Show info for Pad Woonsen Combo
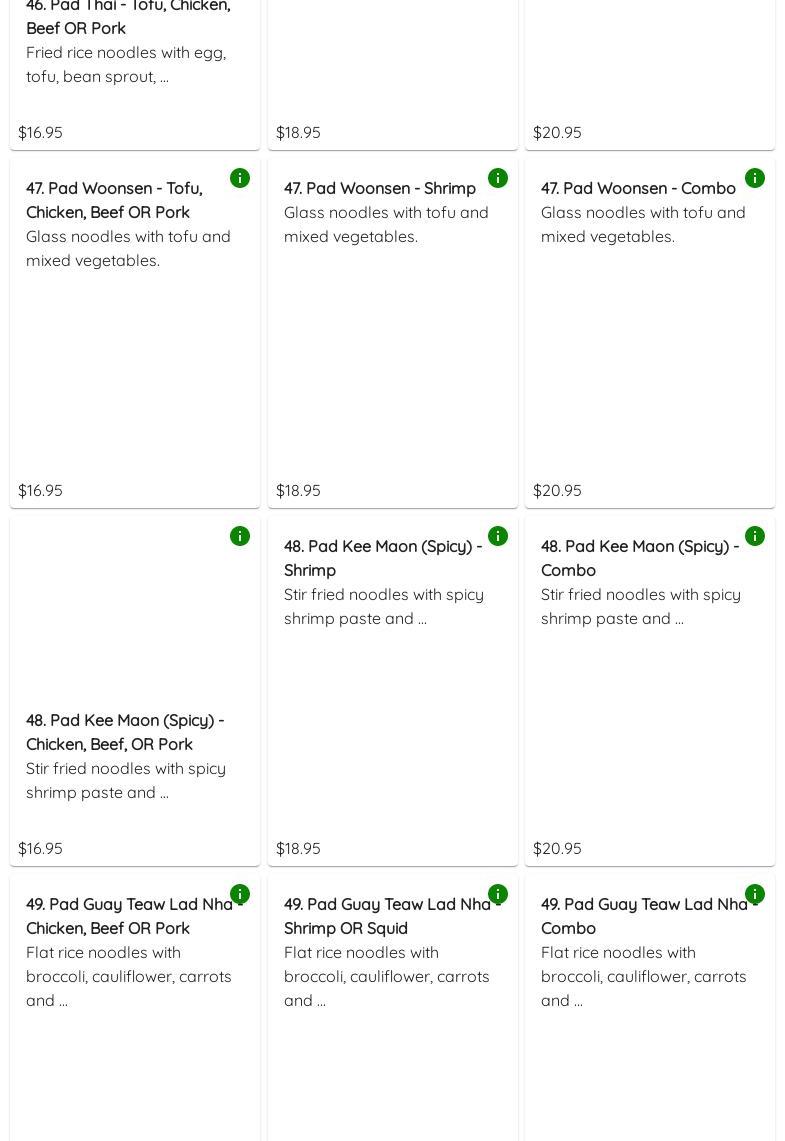Image resolution: width=785 pixels, height=1141 pixels. [755, 178]
